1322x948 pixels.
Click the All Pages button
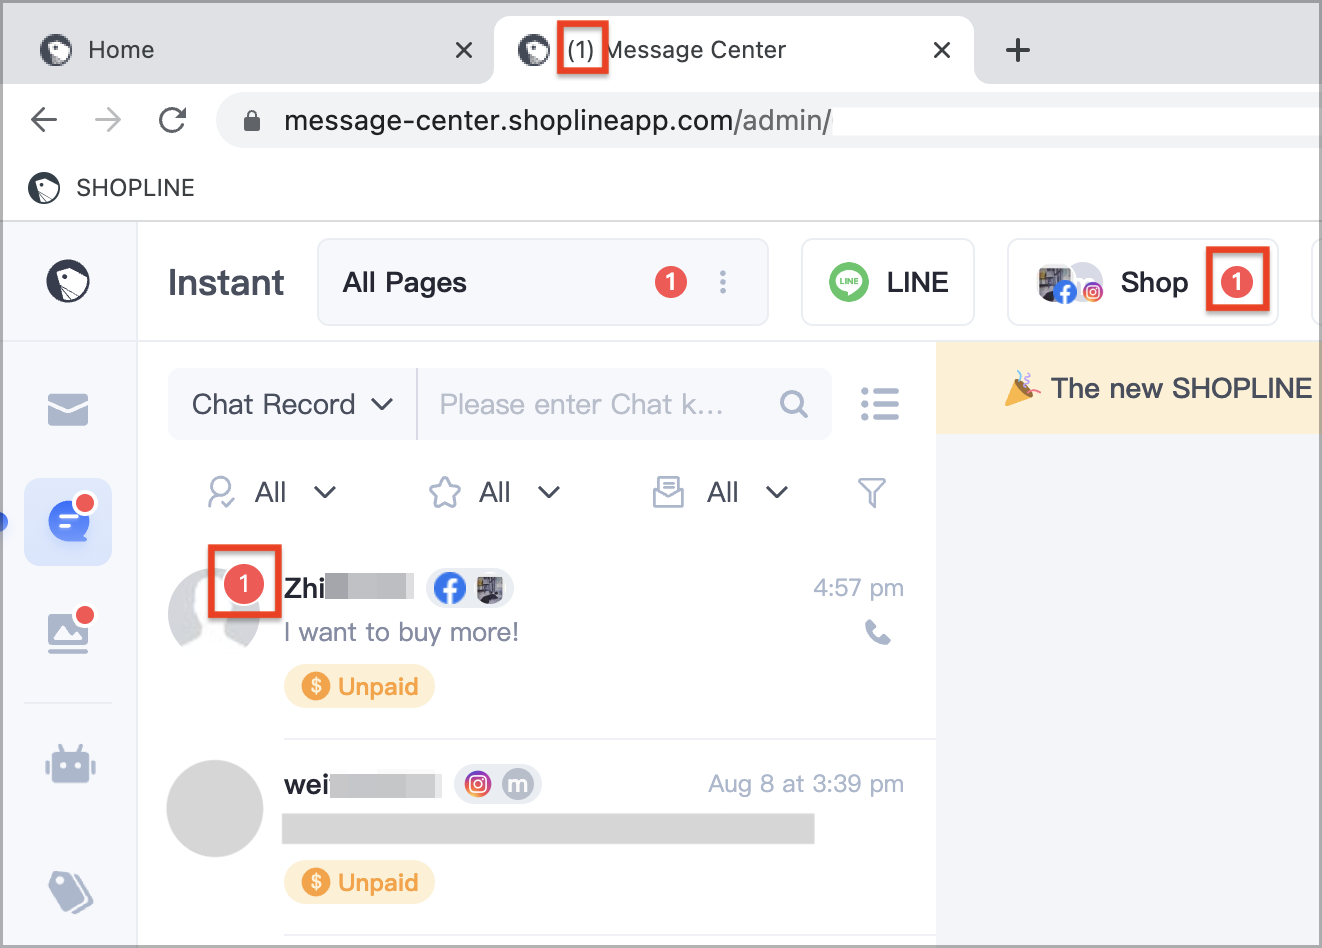[x=500, y=283]
